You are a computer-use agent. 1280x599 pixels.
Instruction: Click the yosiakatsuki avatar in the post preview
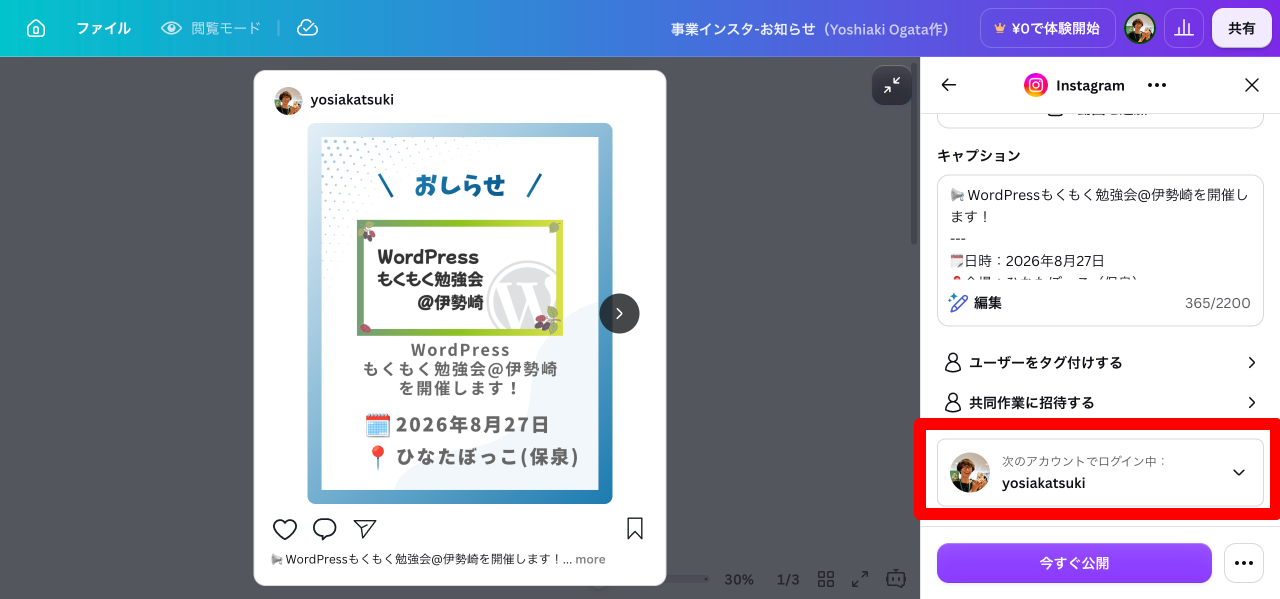(x=288, y=100)
